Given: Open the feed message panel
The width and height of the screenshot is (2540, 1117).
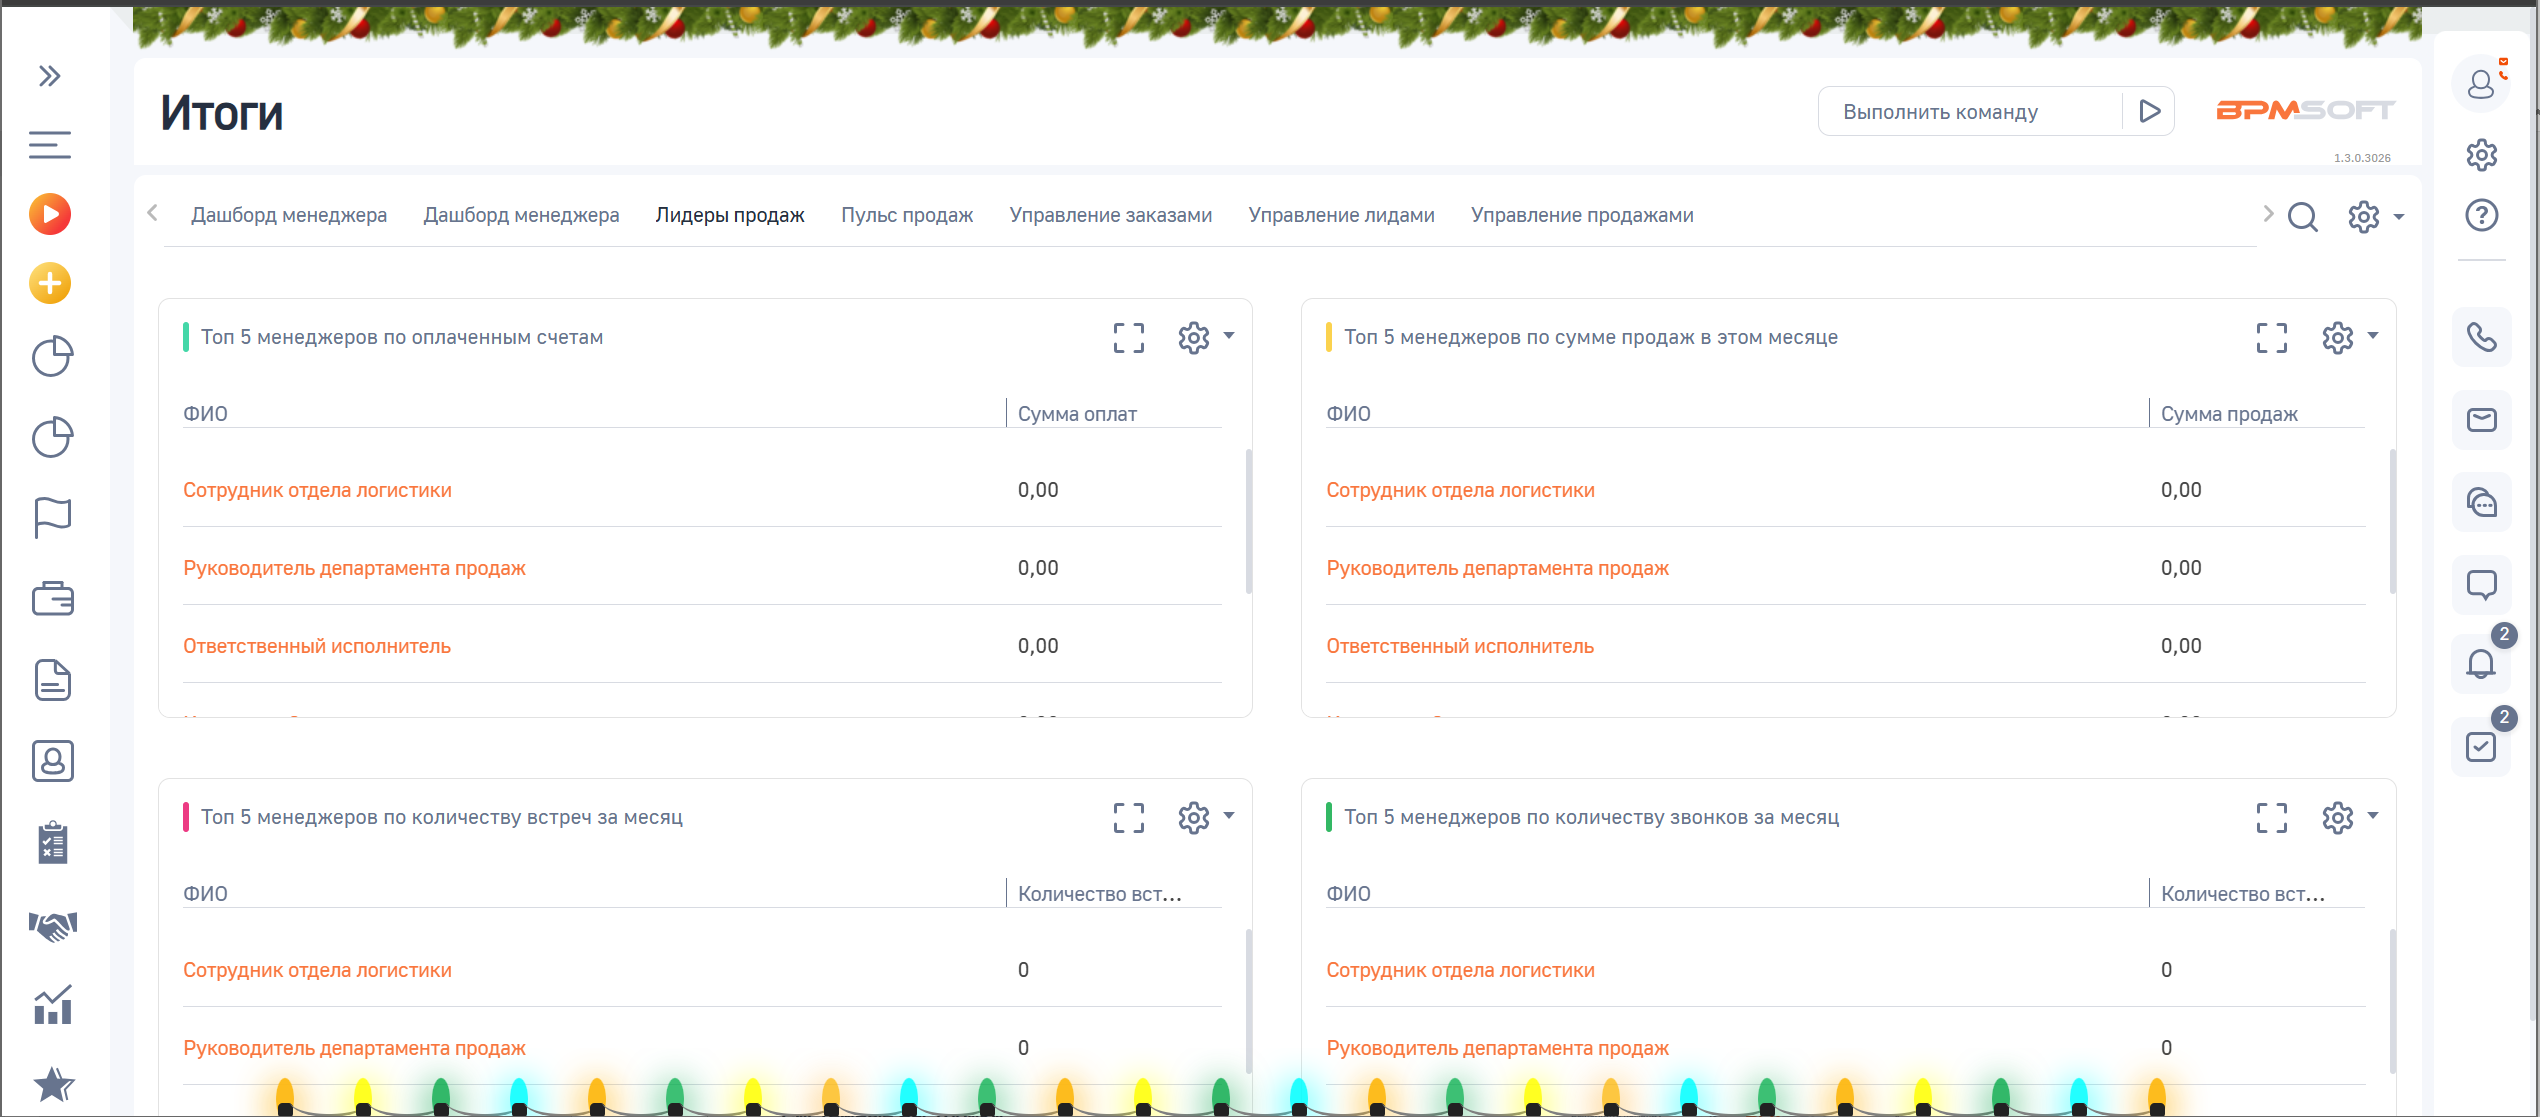Looking at the screenshot, I should tap(2481, 584).
